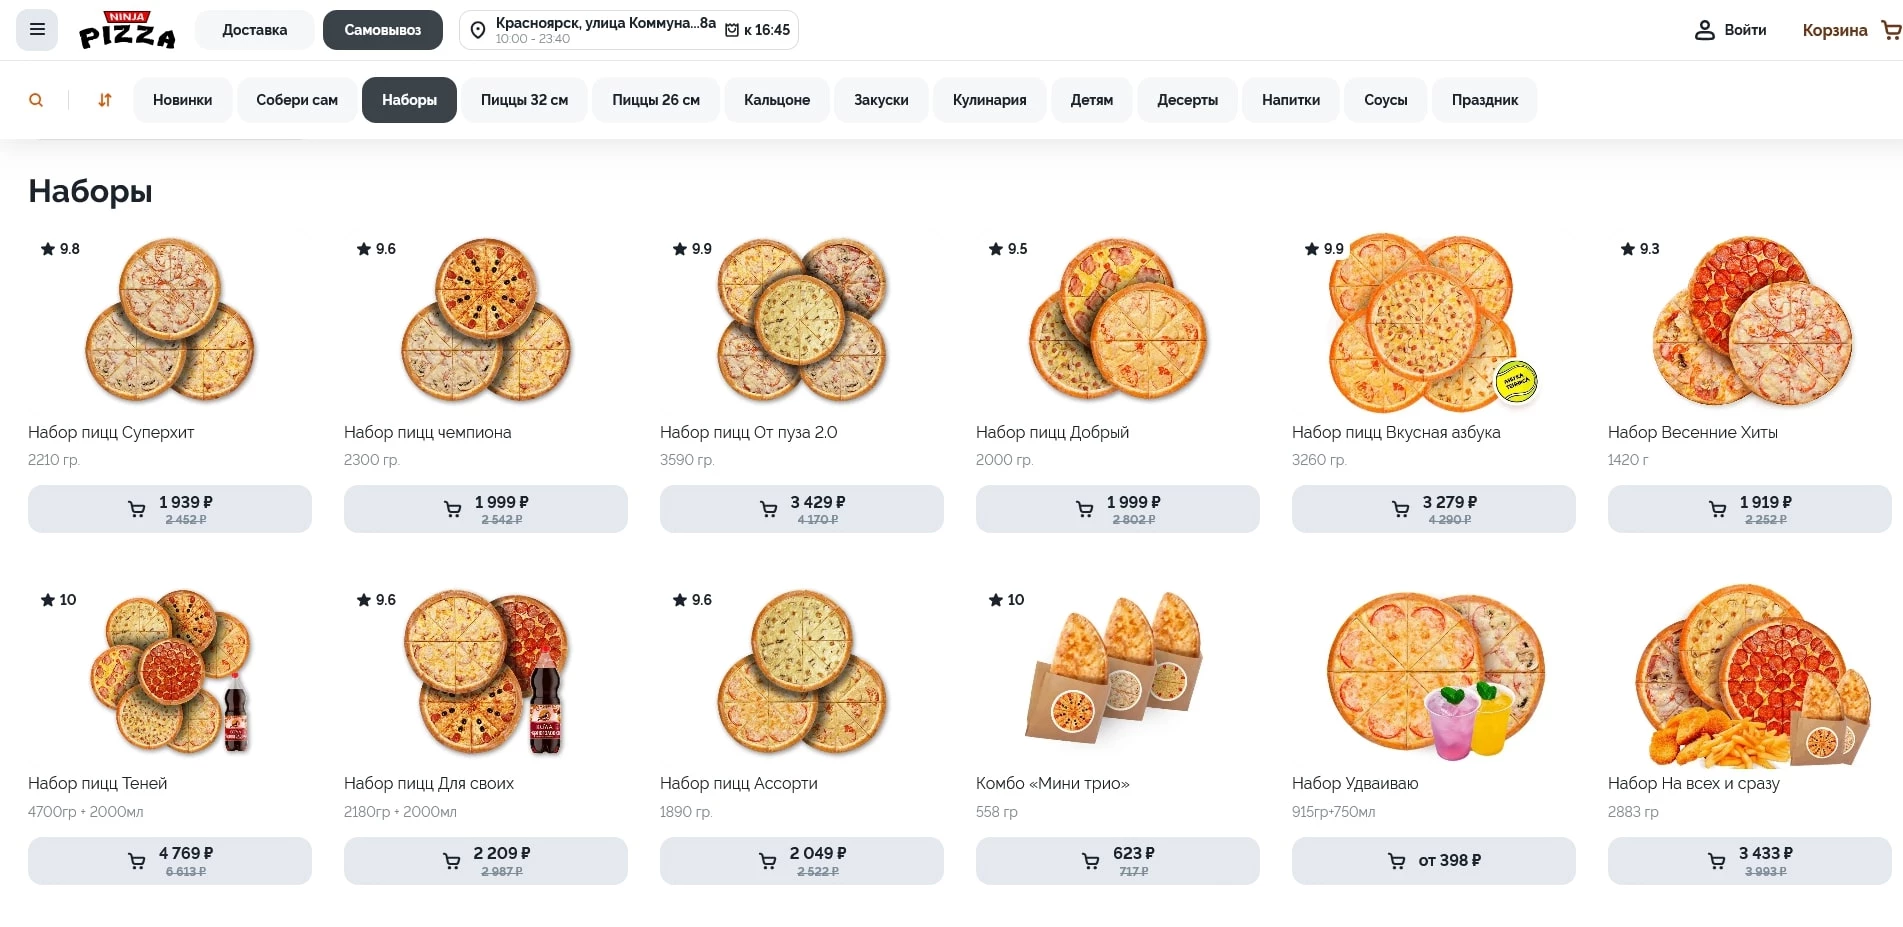Open the search magnifier icon
The height and width of the screenshot is (927, 1903).
click(36, 100)
